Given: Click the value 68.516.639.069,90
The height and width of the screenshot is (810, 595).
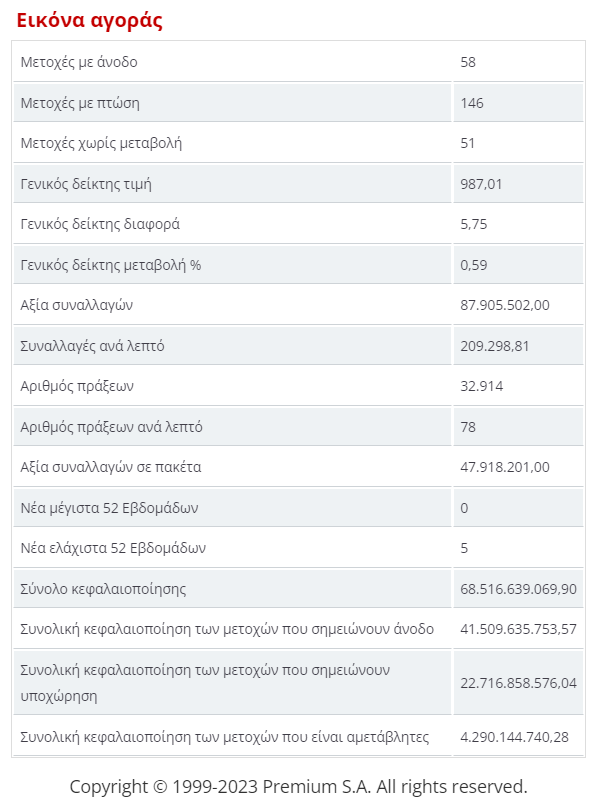Looking at the screenshot, I should (x=518, y=589).
